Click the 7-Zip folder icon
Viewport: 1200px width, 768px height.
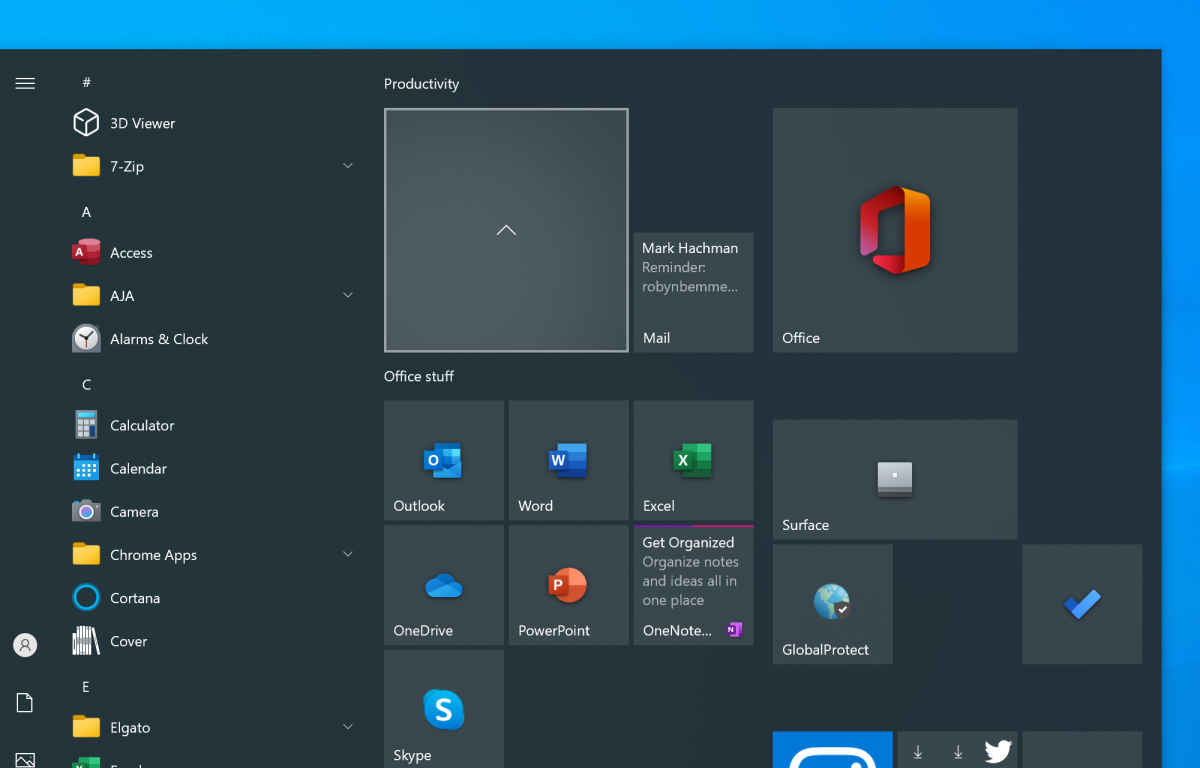coord(86,166)
